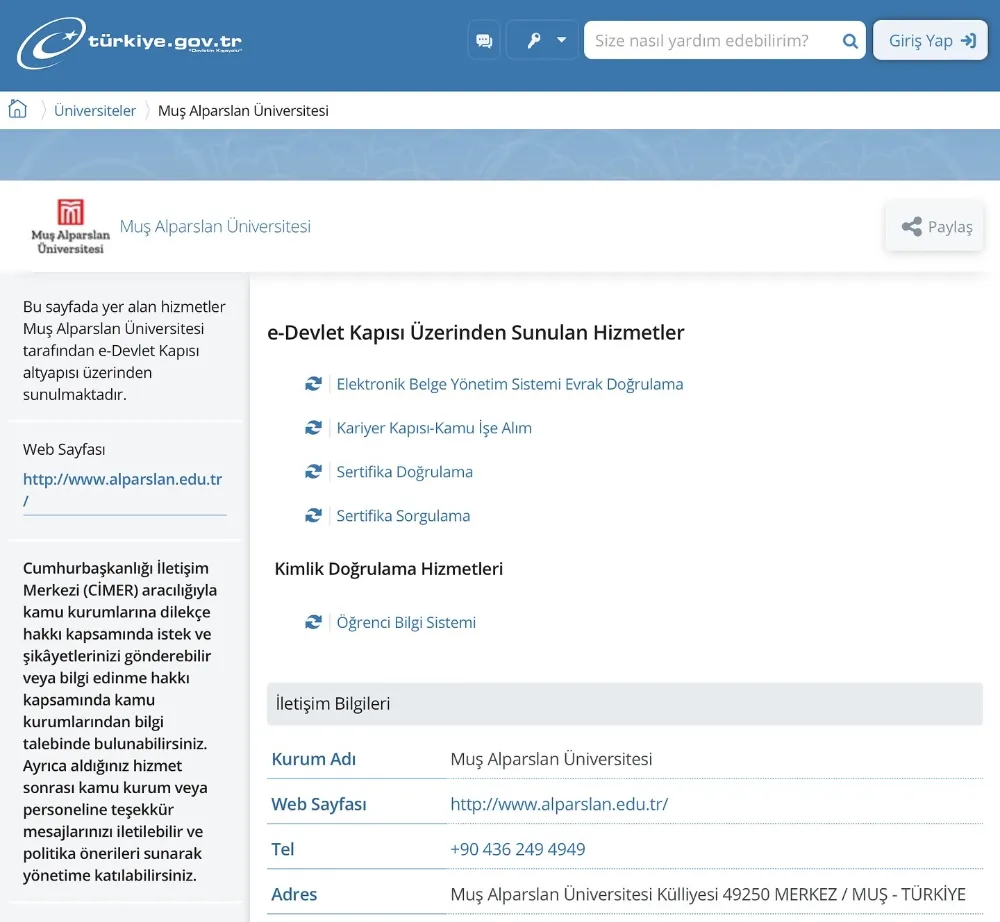1000x922 pixels.
Task: Open Üniversiteler breadcrumb link
Action: click(95, 111)
